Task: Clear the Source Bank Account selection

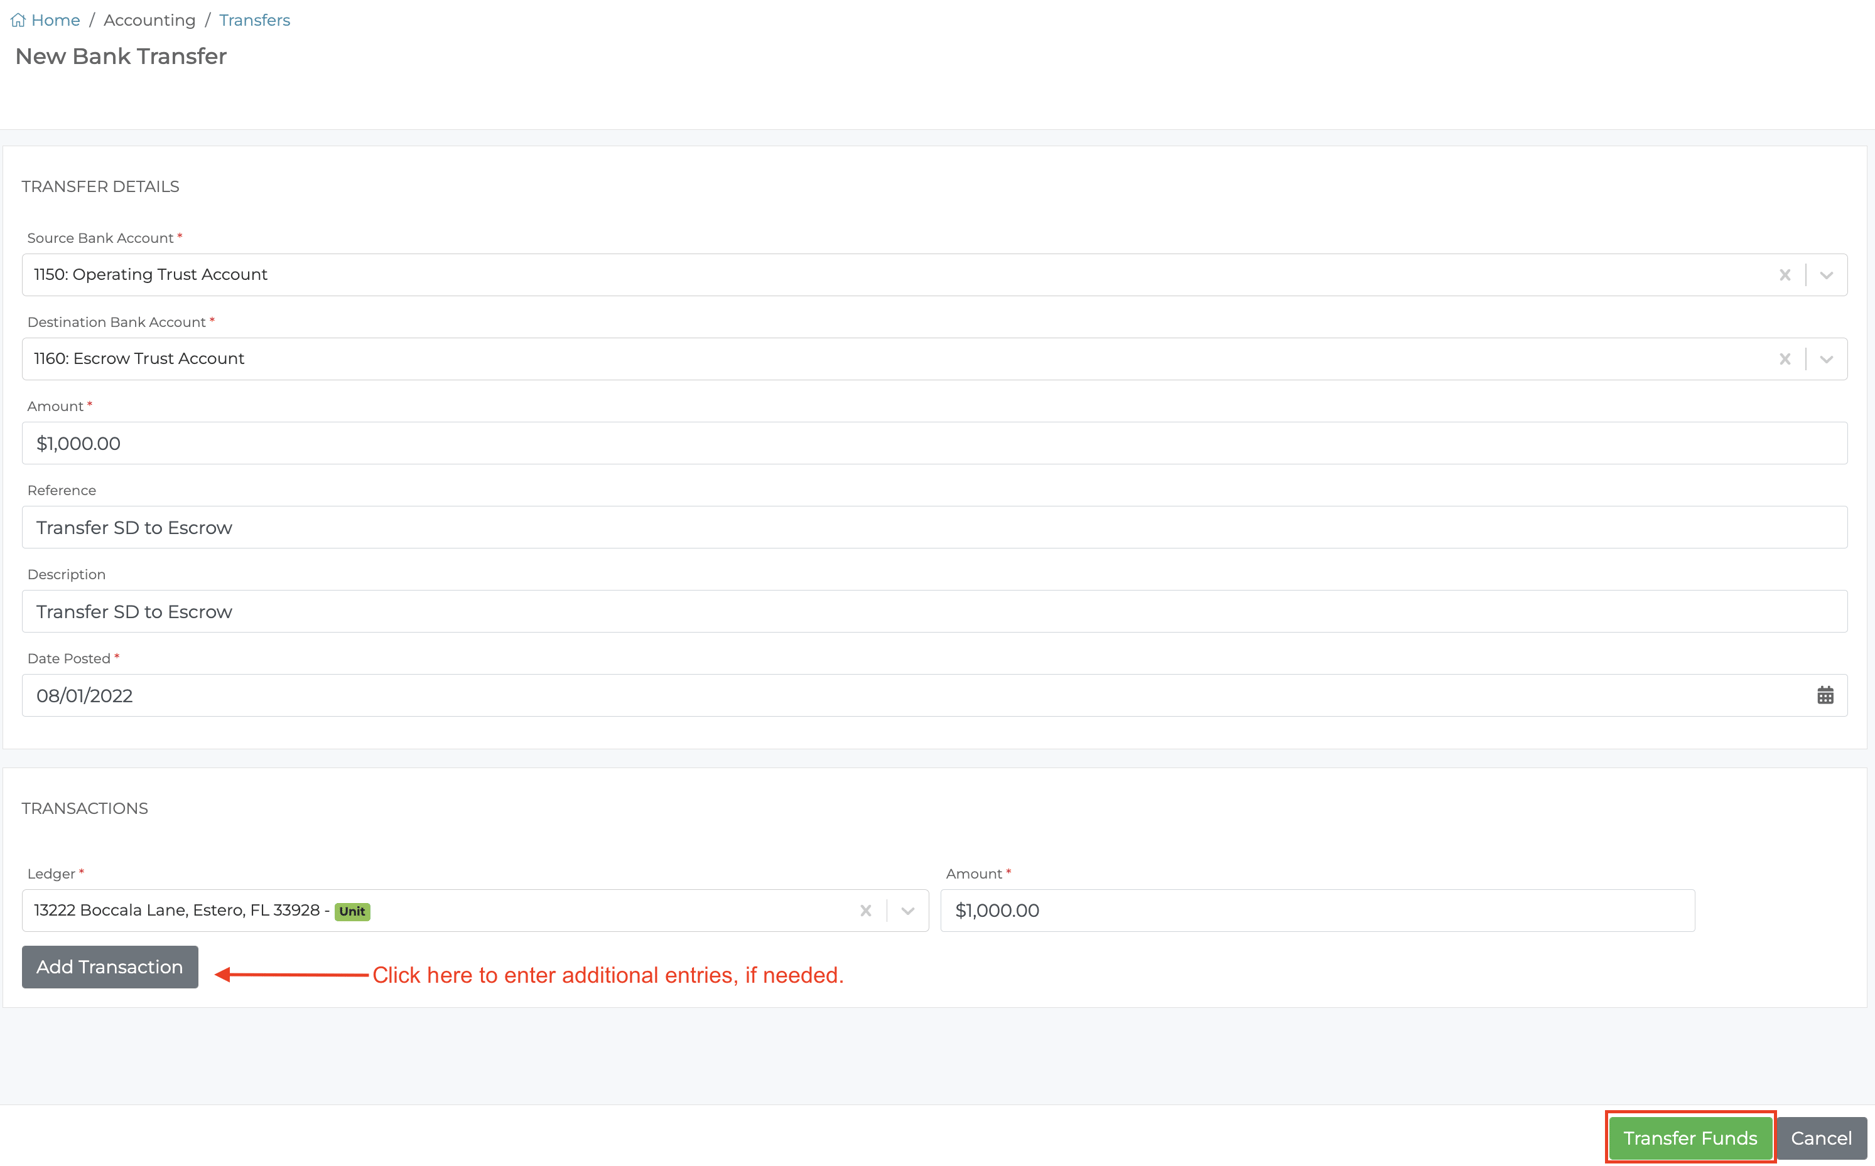Action: click(1784, 275)
